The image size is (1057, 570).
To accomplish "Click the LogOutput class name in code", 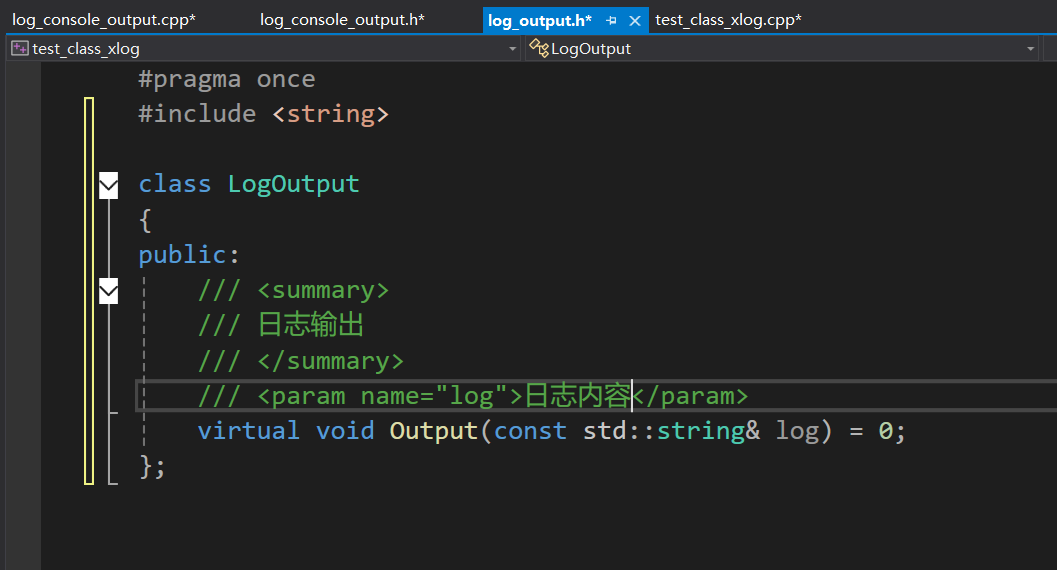I will pyautogui.click(x=293, y=184).
